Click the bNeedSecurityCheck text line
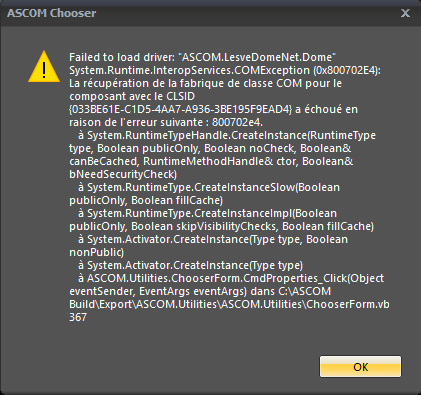 [123, 174]
